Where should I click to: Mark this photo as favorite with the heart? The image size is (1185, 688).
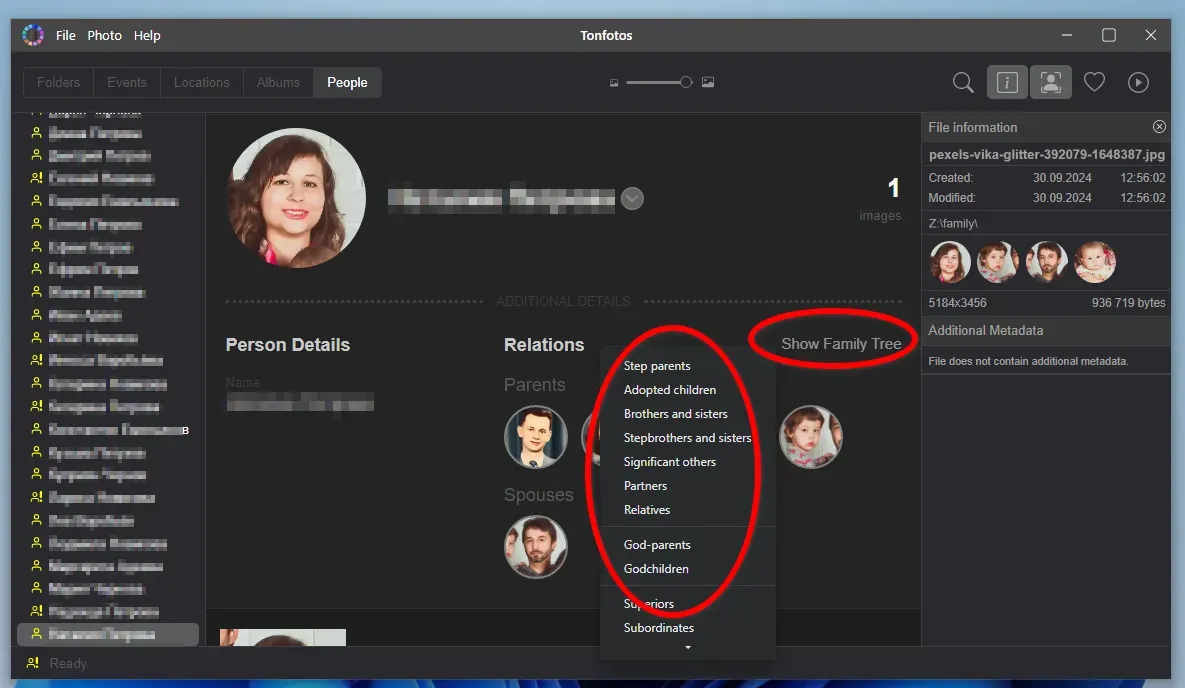click(1094, 82)
